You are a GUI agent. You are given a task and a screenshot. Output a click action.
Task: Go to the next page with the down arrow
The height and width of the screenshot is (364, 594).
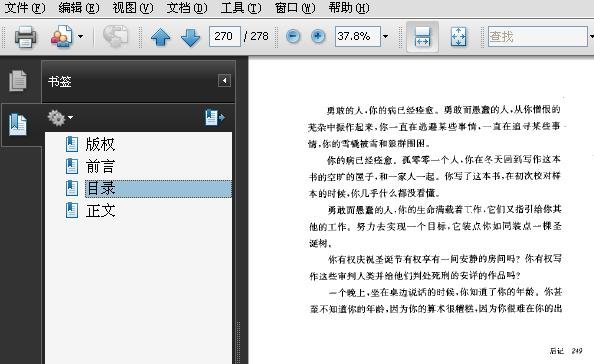pos(190,37)
